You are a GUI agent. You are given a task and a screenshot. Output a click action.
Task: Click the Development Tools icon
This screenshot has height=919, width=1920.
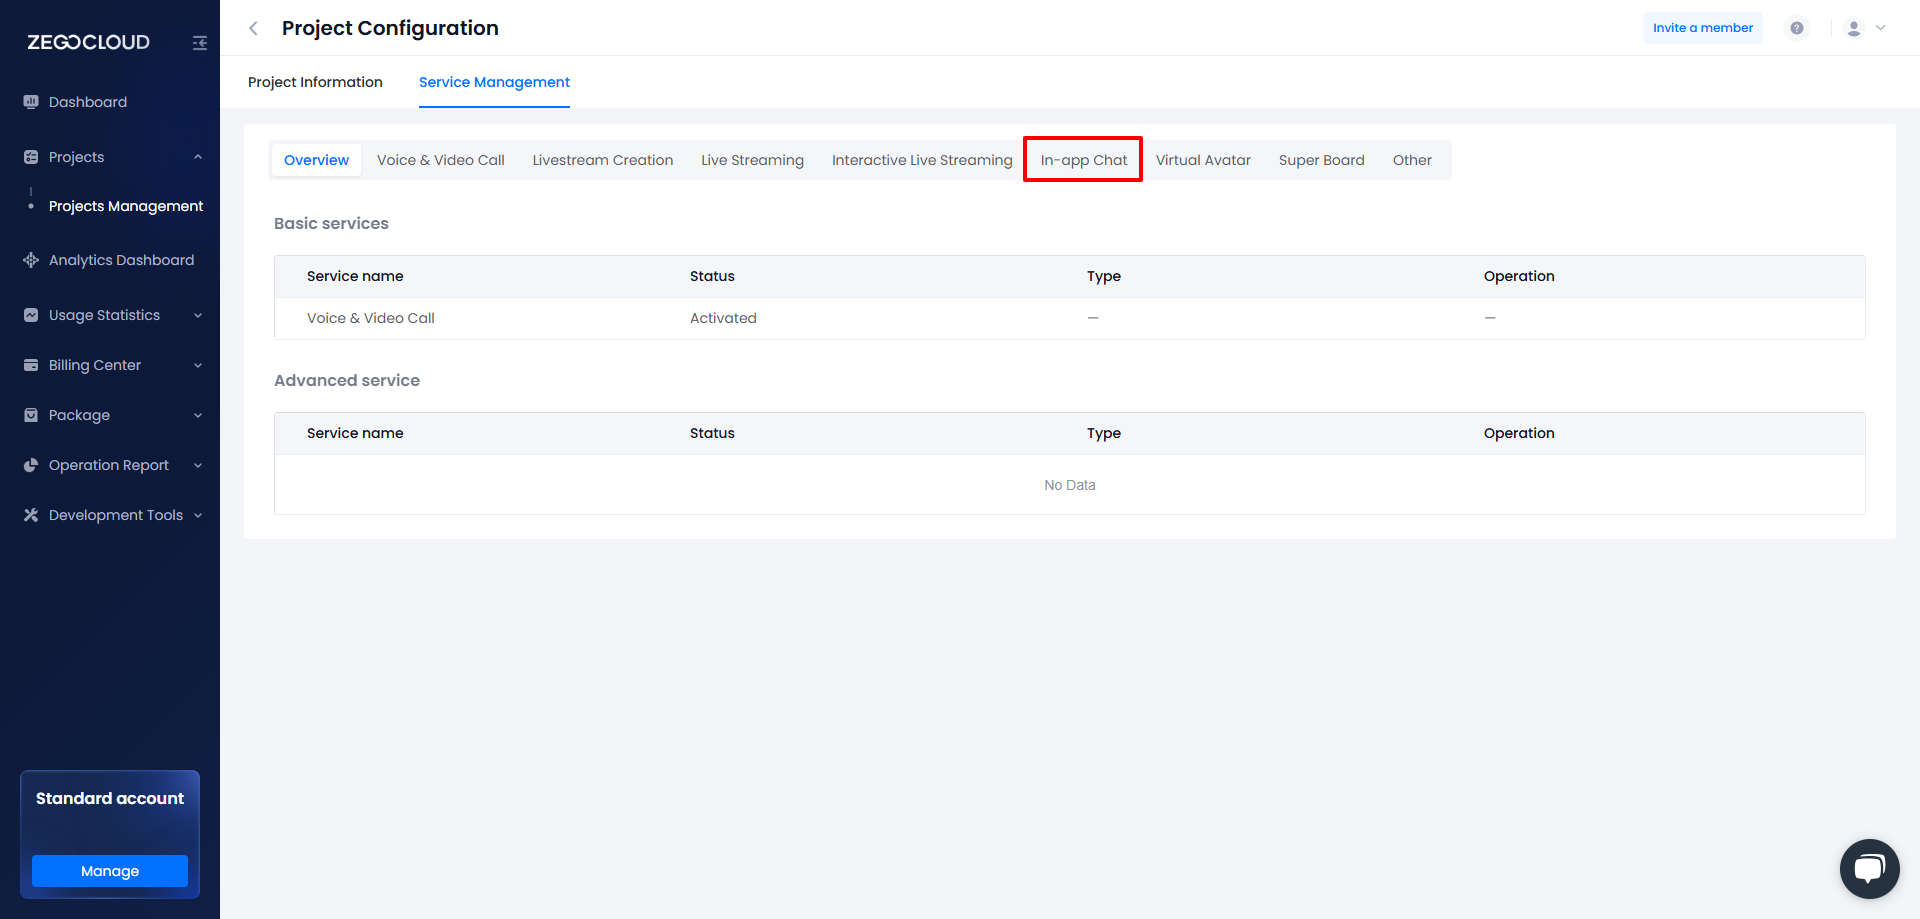tap(31, 515)
